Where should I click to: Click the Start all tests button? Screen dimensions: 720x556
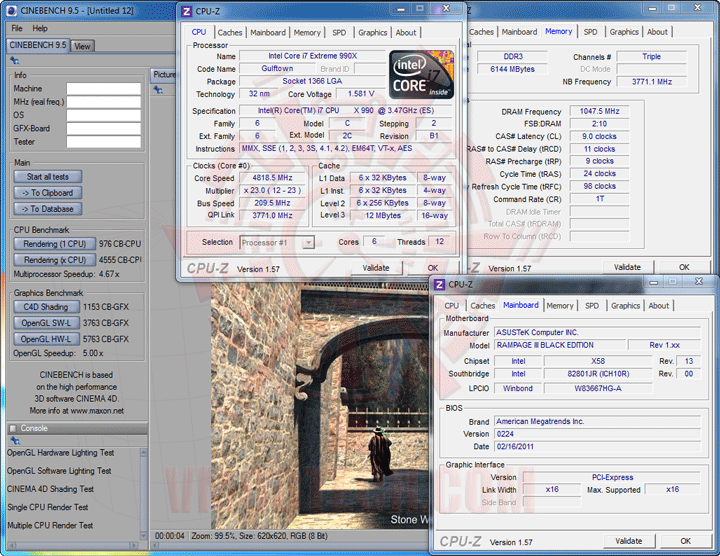(48, 177)
